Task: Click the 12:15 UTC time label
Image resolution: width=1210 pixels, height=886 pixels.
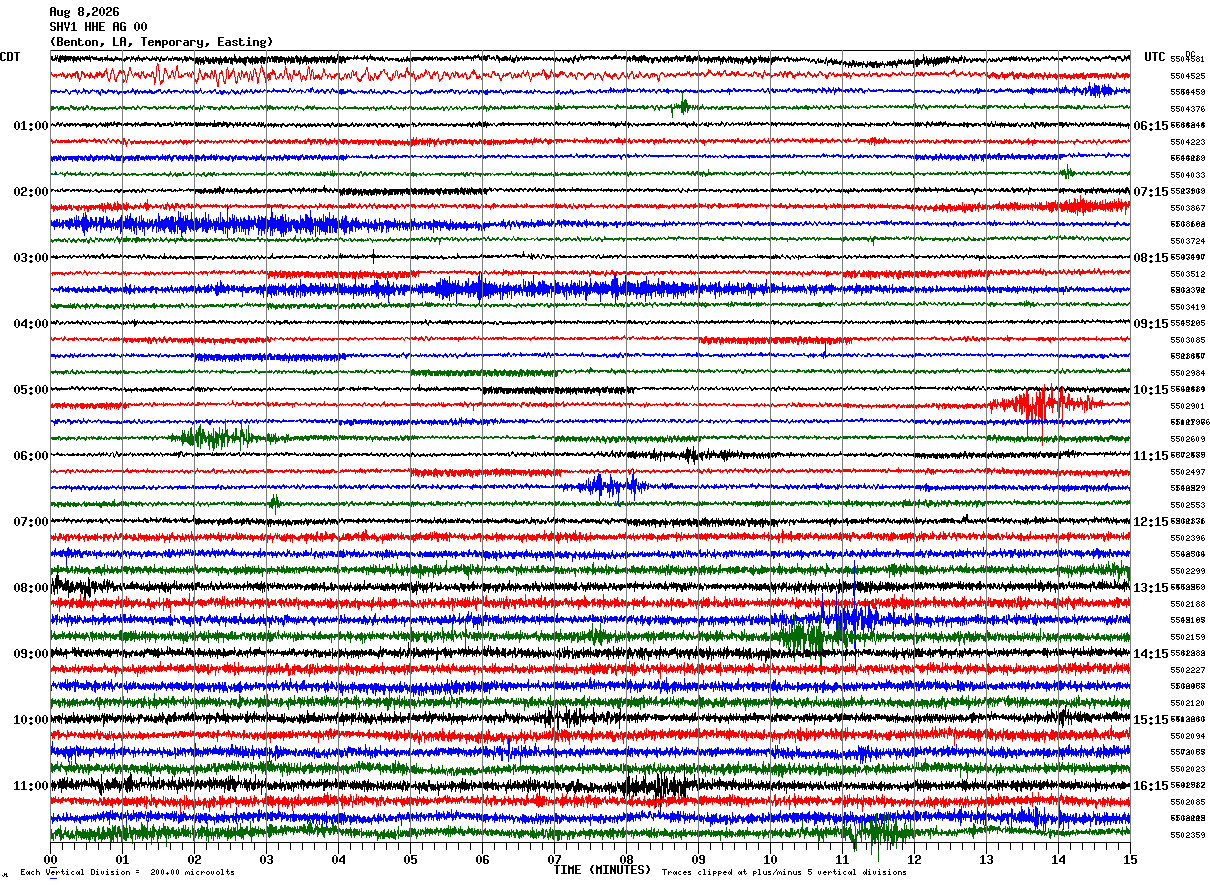Action: [1150, 522]
